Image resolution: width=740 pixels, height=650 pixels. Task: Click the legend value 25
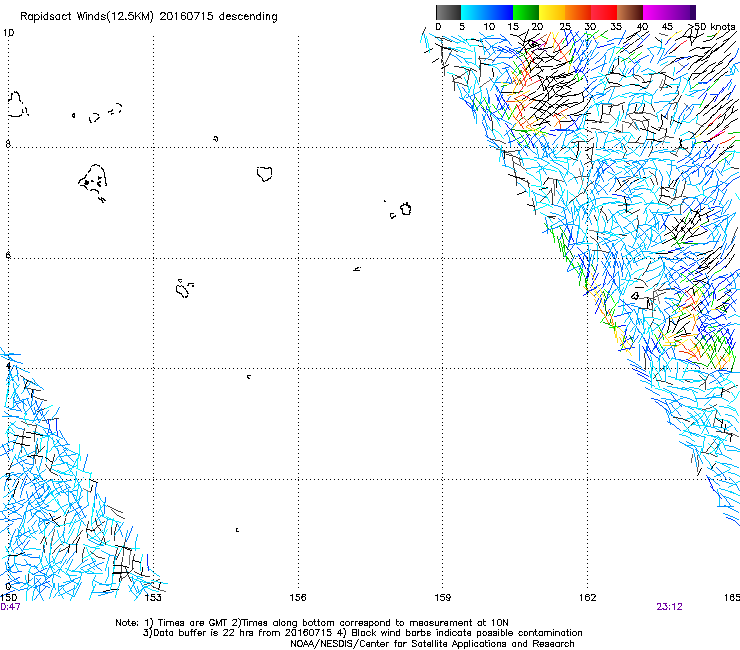tap(565, 27)
